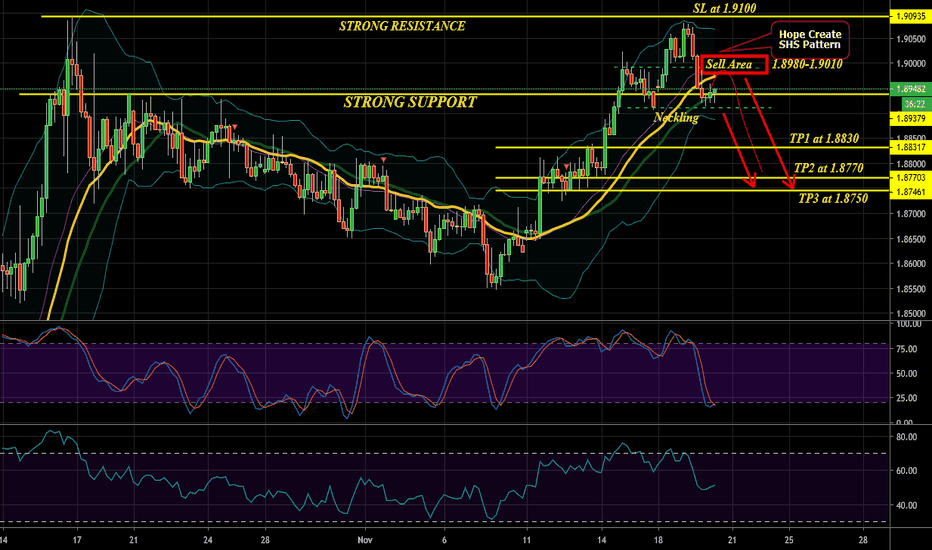The width and height of the screenshot is (932, 550).
Task: Click the "TP3 at 1.8750" annotation
Action: 832,200
